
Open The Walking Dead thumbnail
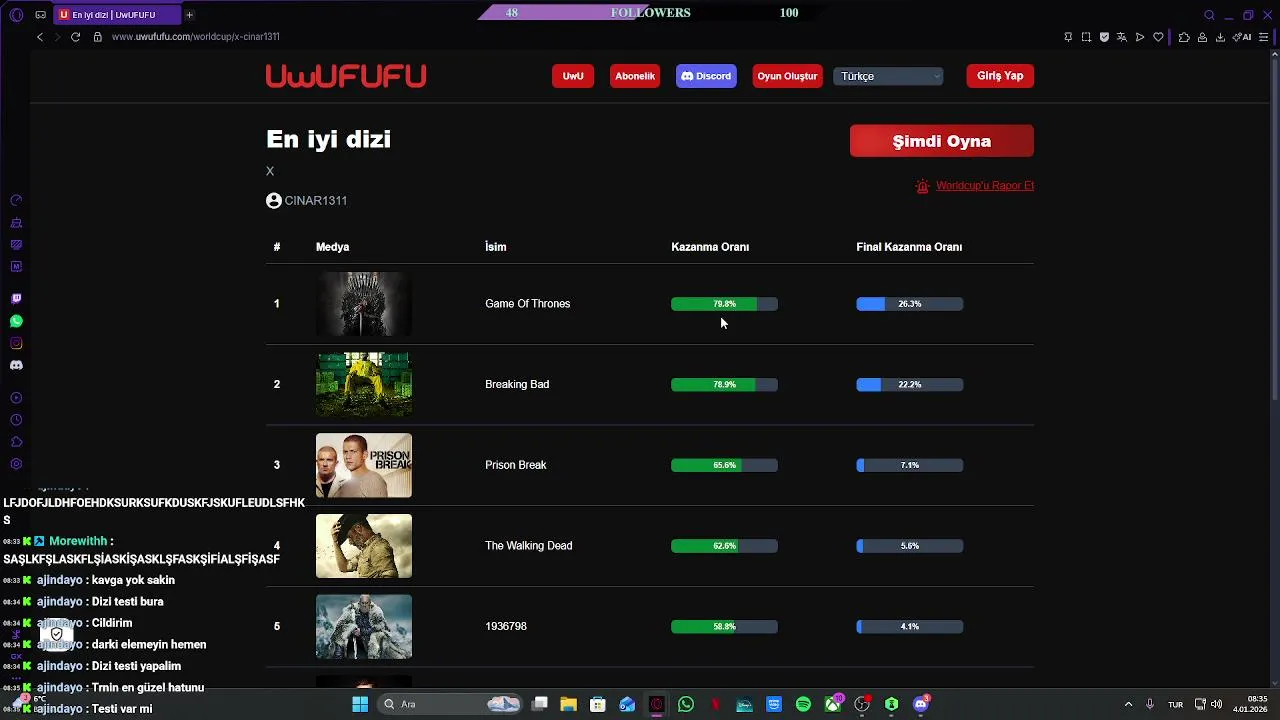tap(364, 546)
